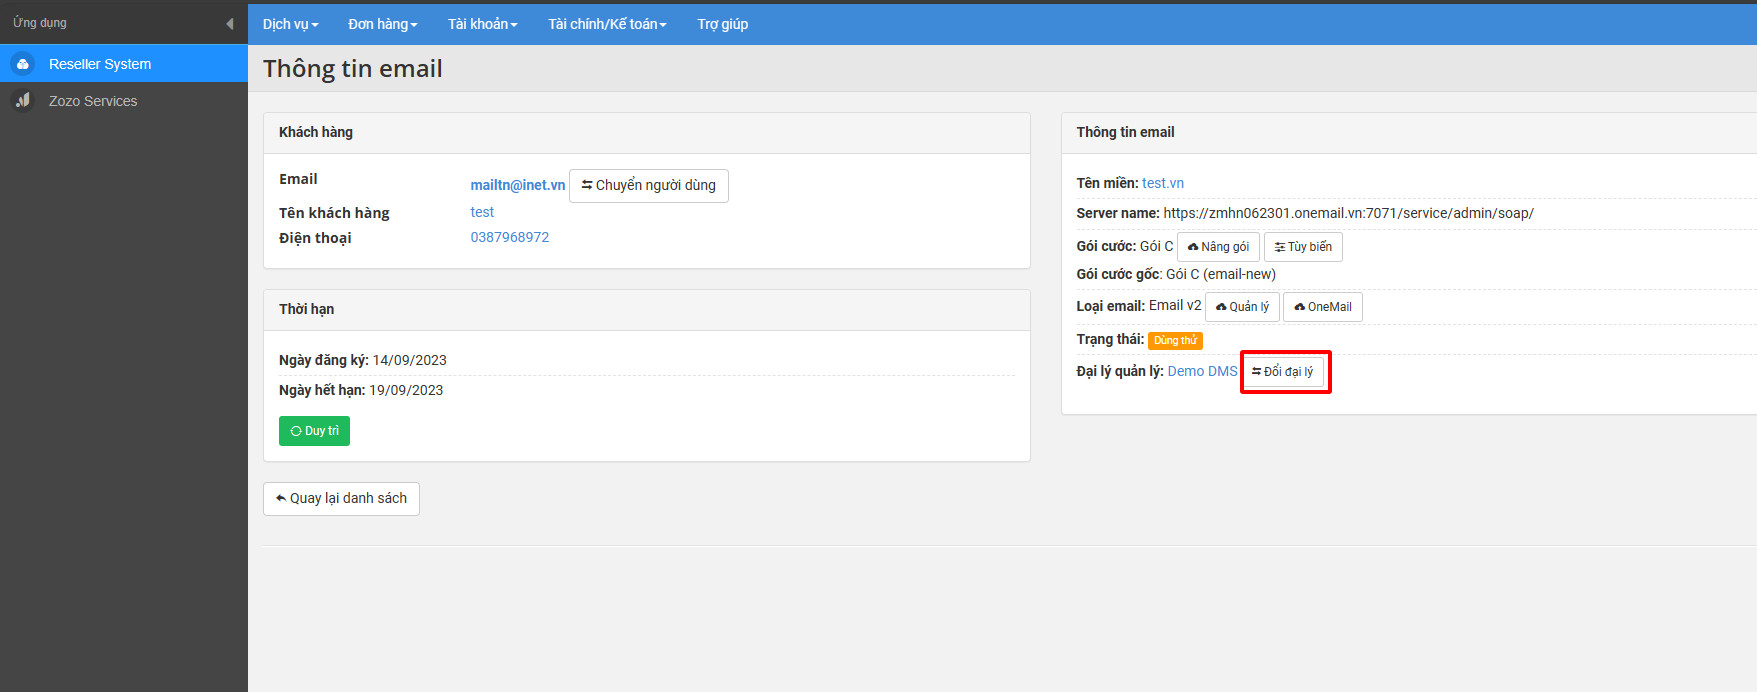The width and height of the screenshot is (1757, 692).
Task: Expand the Dịch vụ dropdown menu
Action: [x=290, y=24]
